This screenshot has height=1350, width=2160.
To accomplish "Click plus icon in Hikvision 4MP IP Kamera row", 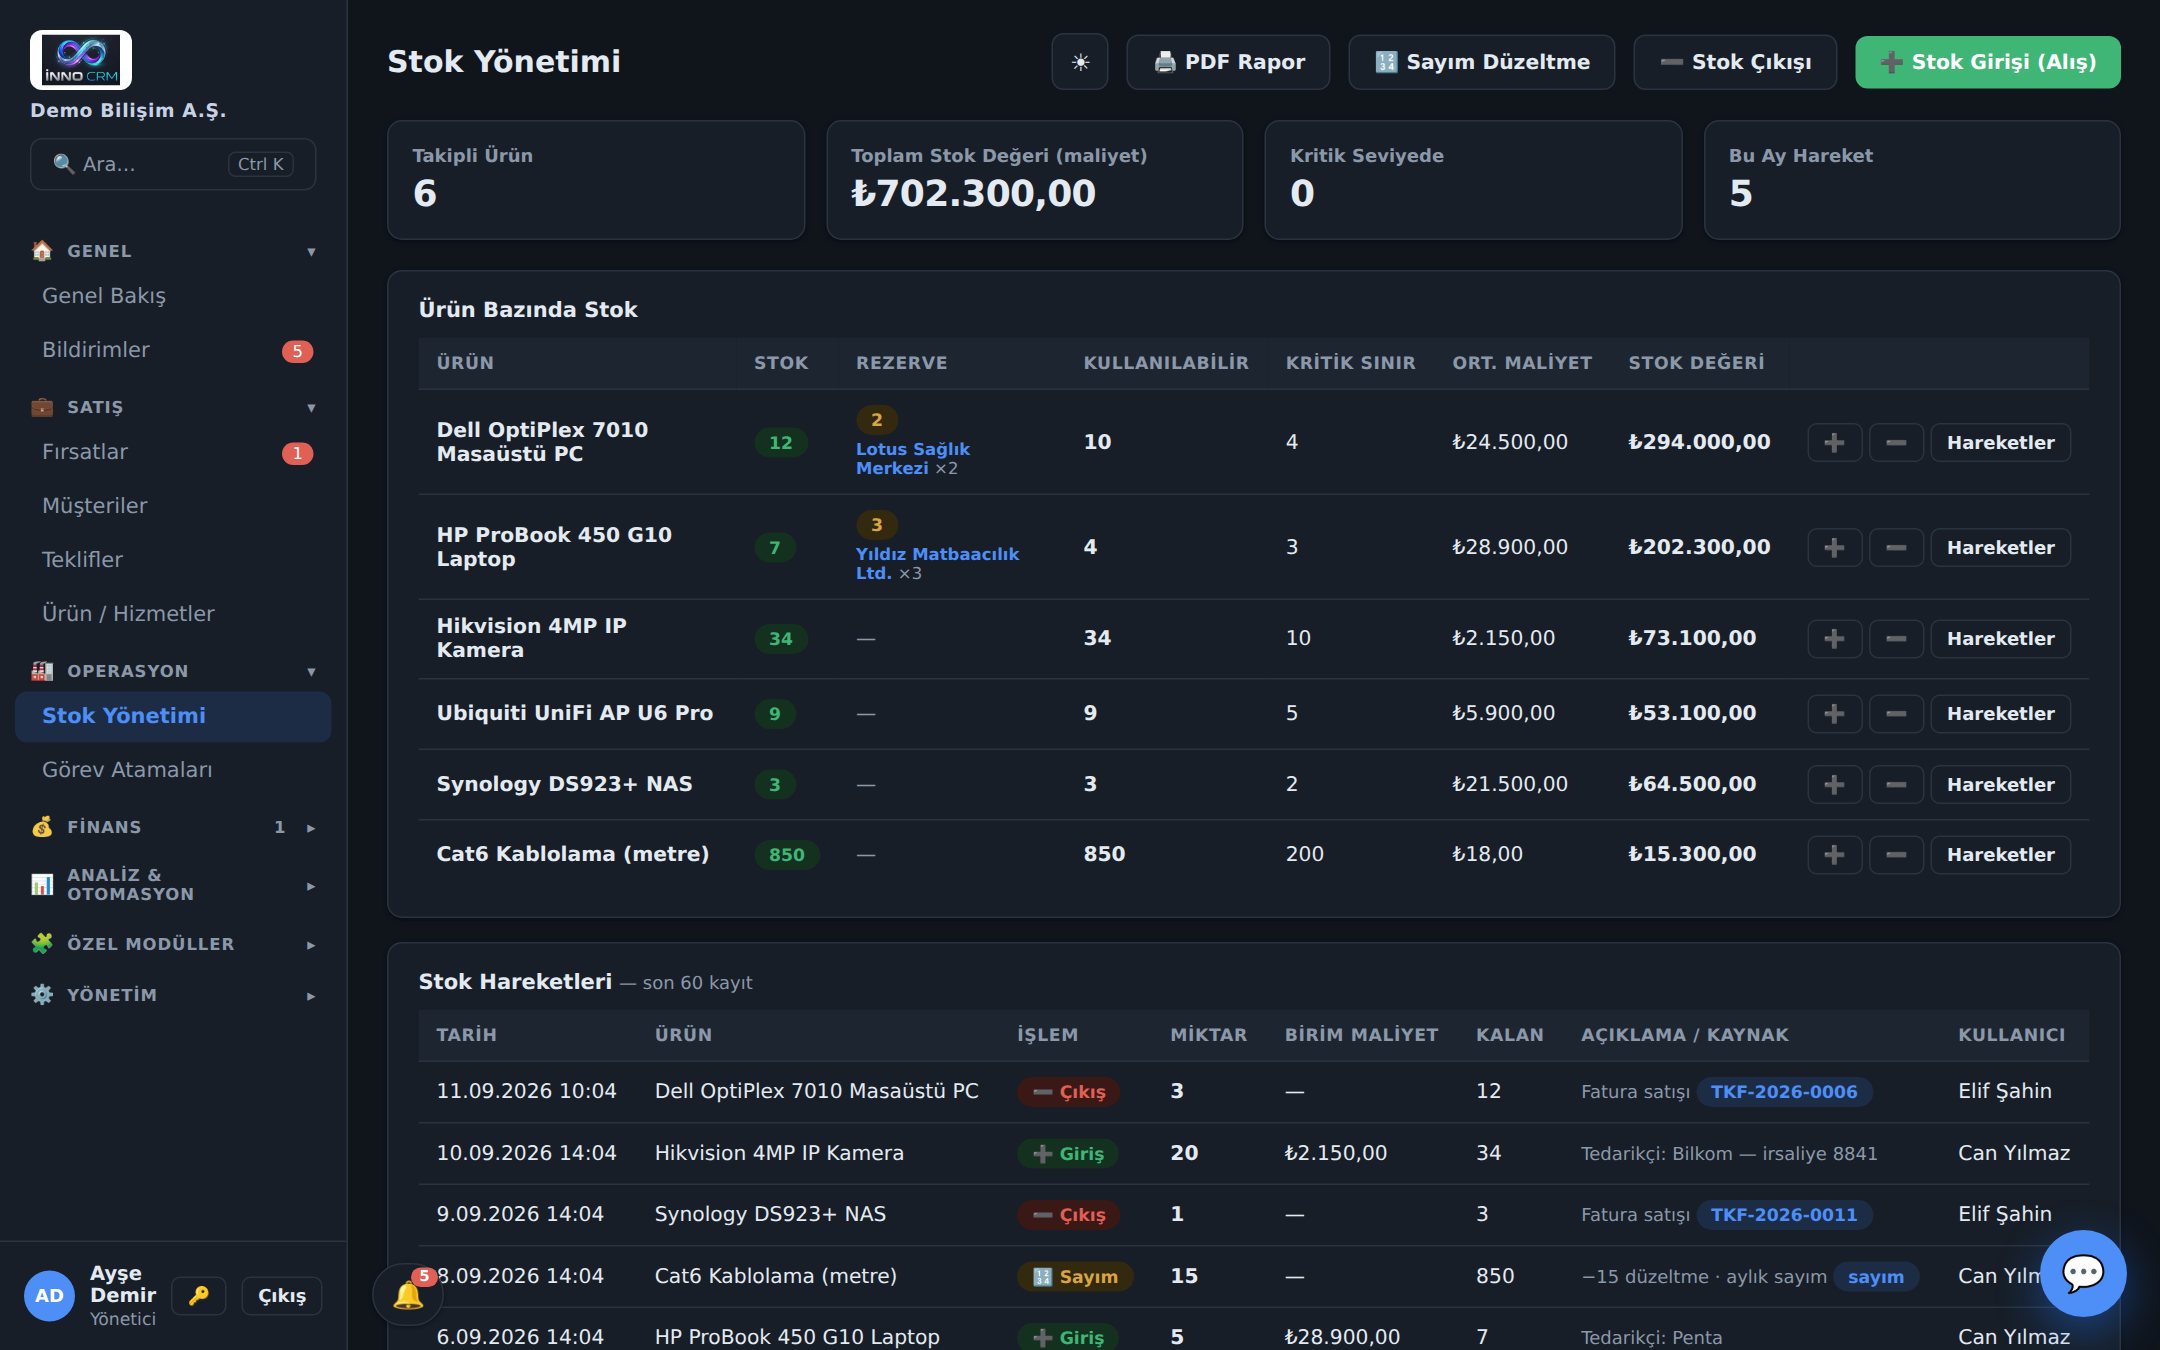I will [x=1834, y=638].
